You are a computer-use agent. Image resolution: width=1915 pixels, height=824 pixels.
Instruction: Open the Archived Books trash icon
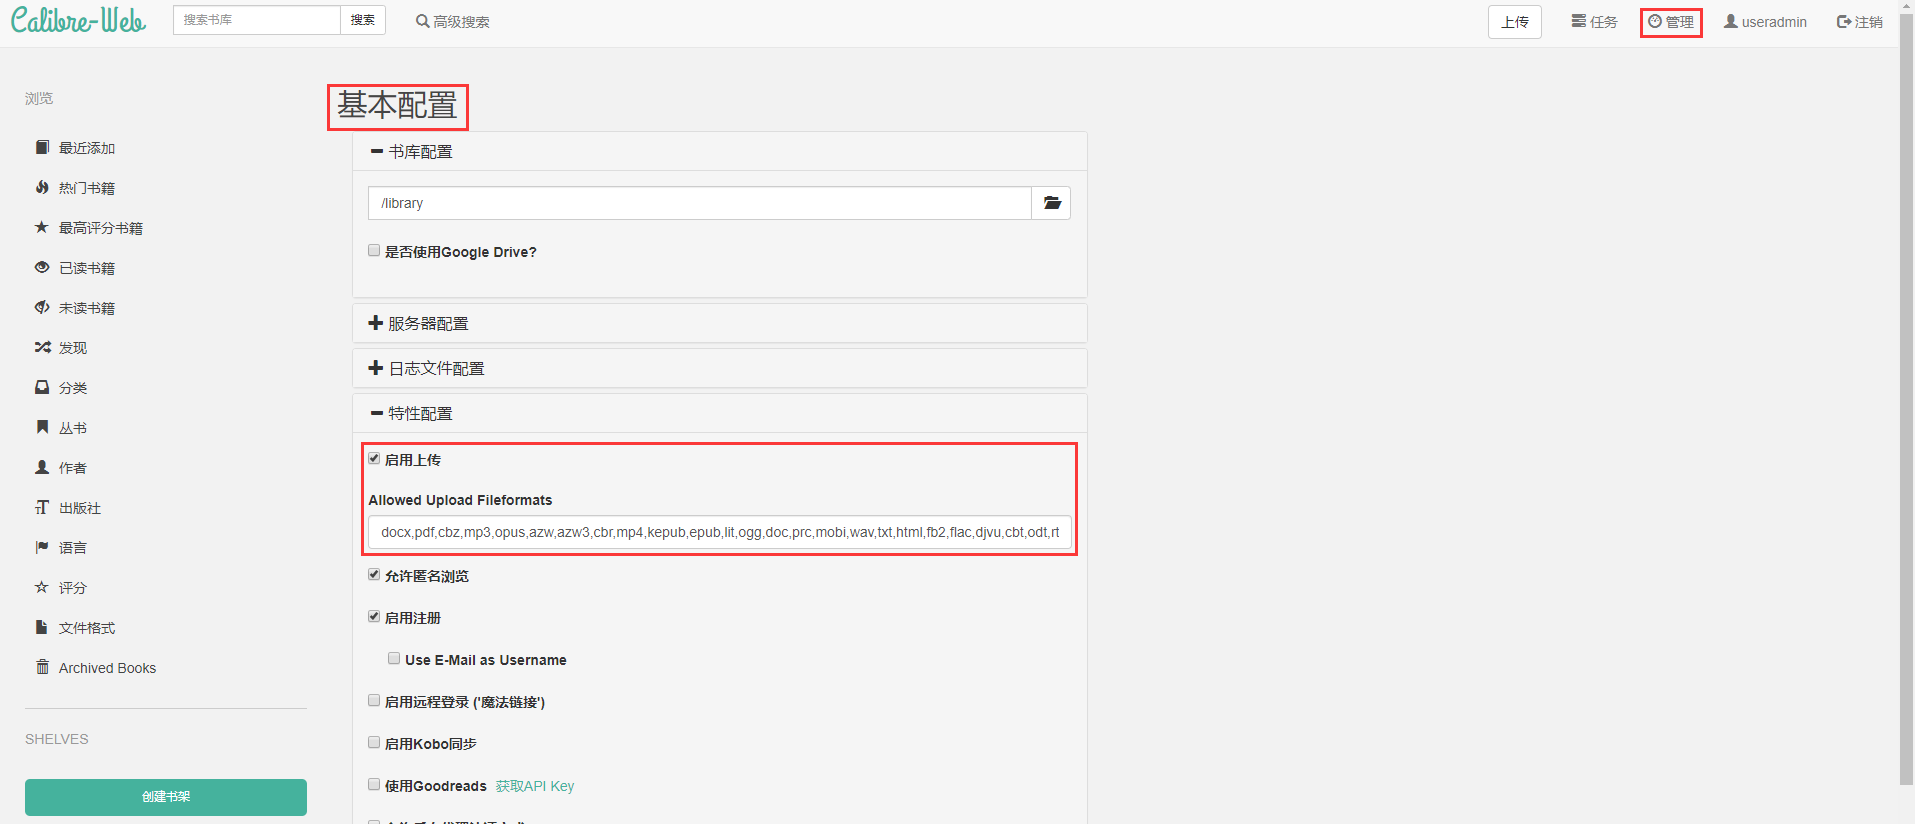coord(42,667)
